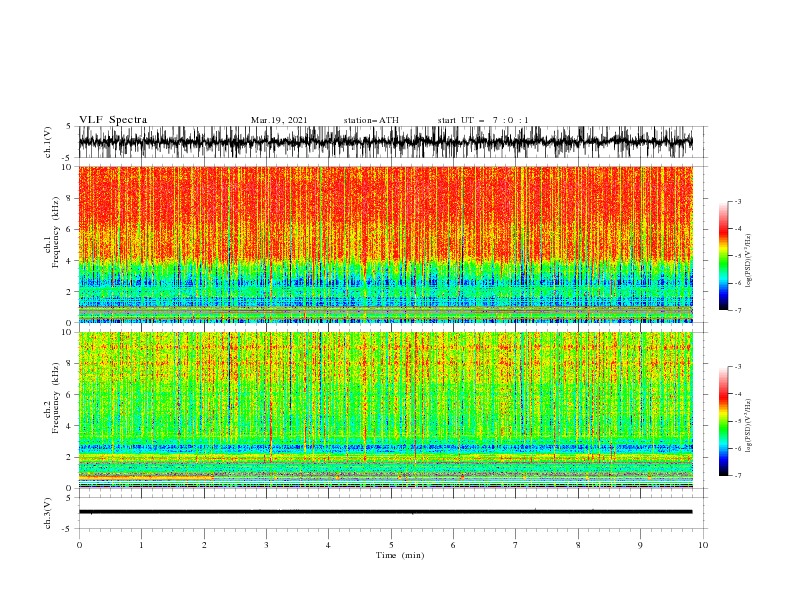Image resolution: width=792 pixels, height=612 pixels.
Task: Click time axis tick label "2"
Action: [204, 545]
